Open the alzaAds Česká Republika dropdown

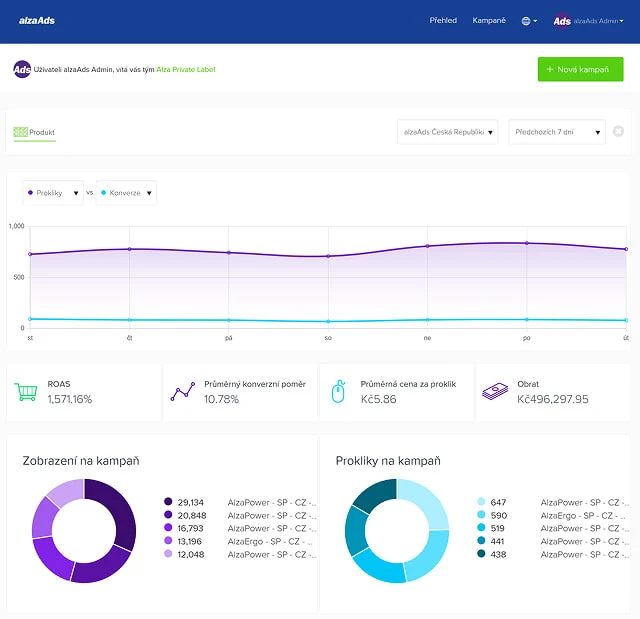(x=448, y=132)
